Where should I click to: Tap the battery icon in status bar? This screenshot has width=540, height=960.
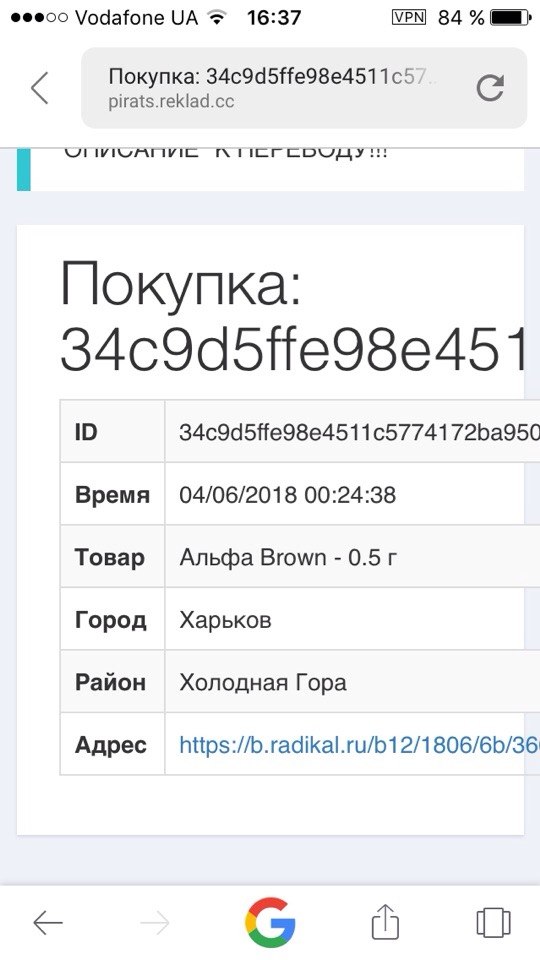click(510, 17)
